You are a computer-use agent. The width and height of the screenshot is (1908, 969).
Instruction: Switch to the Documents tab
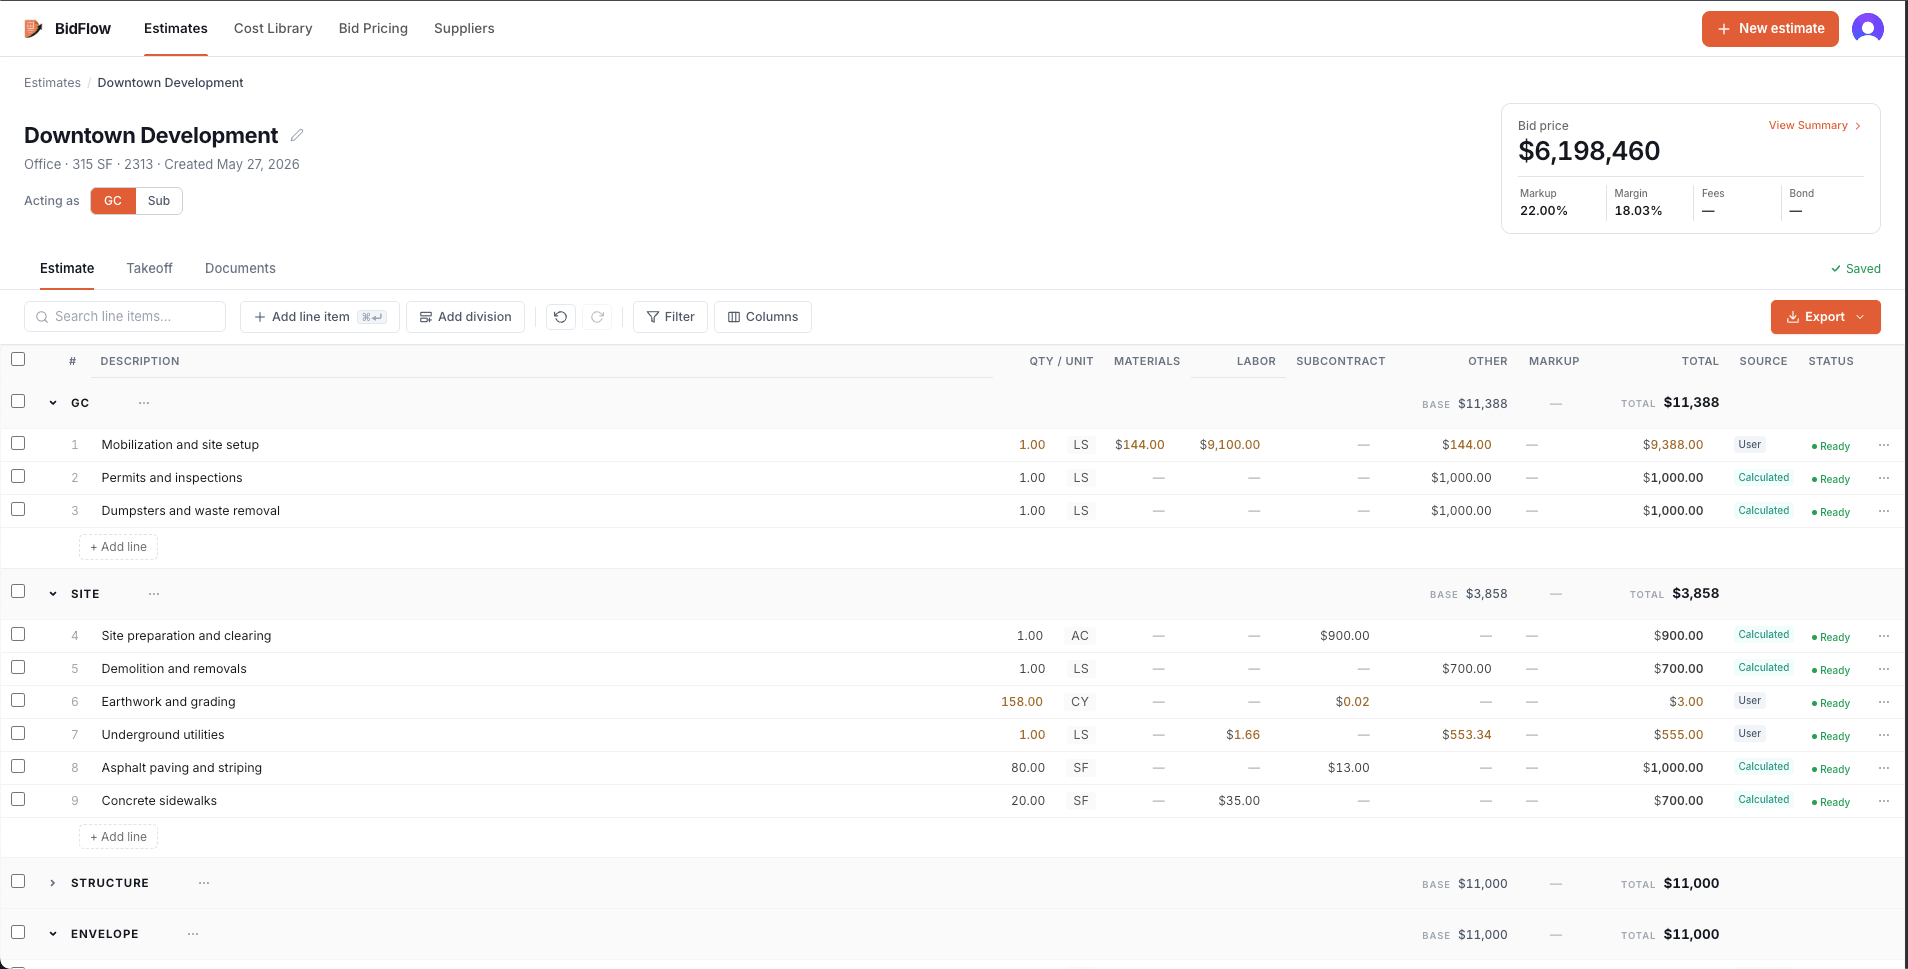(240, 268)
